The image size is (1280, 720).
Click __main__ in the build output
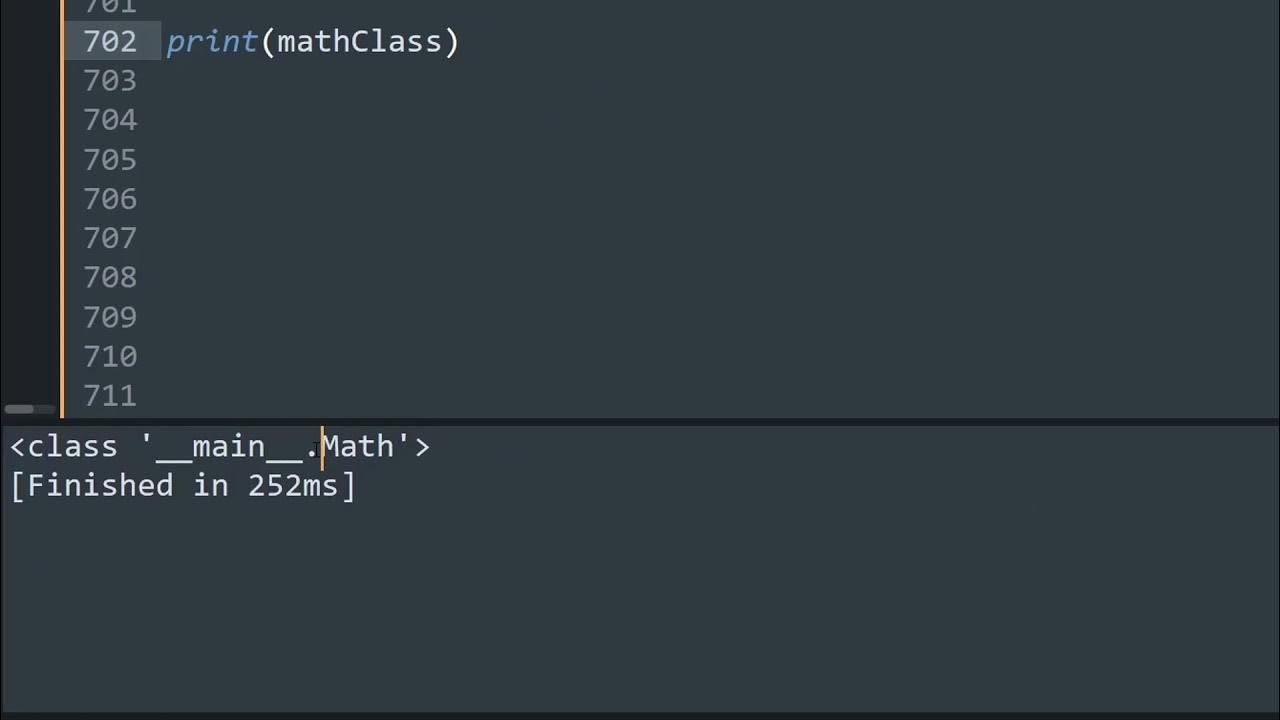coord(230,446)
